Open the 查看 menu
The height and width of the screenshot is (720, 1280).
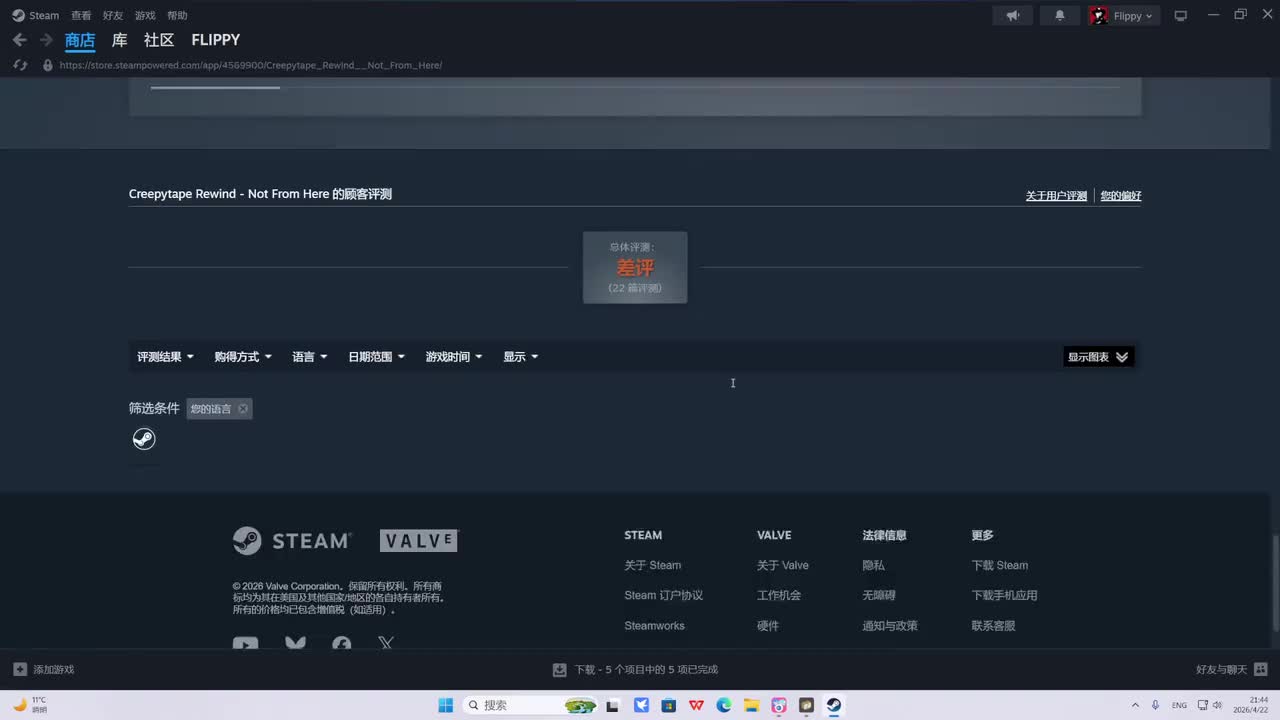tap(81, 15)
